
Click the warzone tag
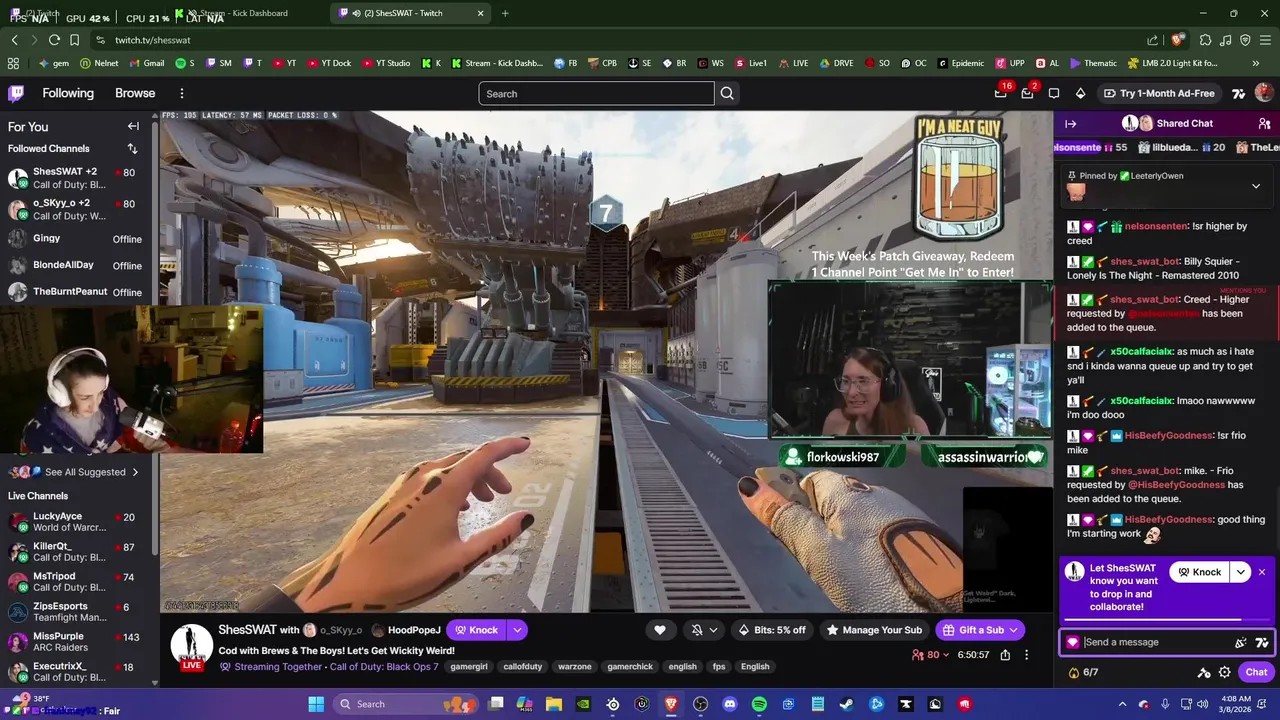pyautogui.click(x=575, y=667)
